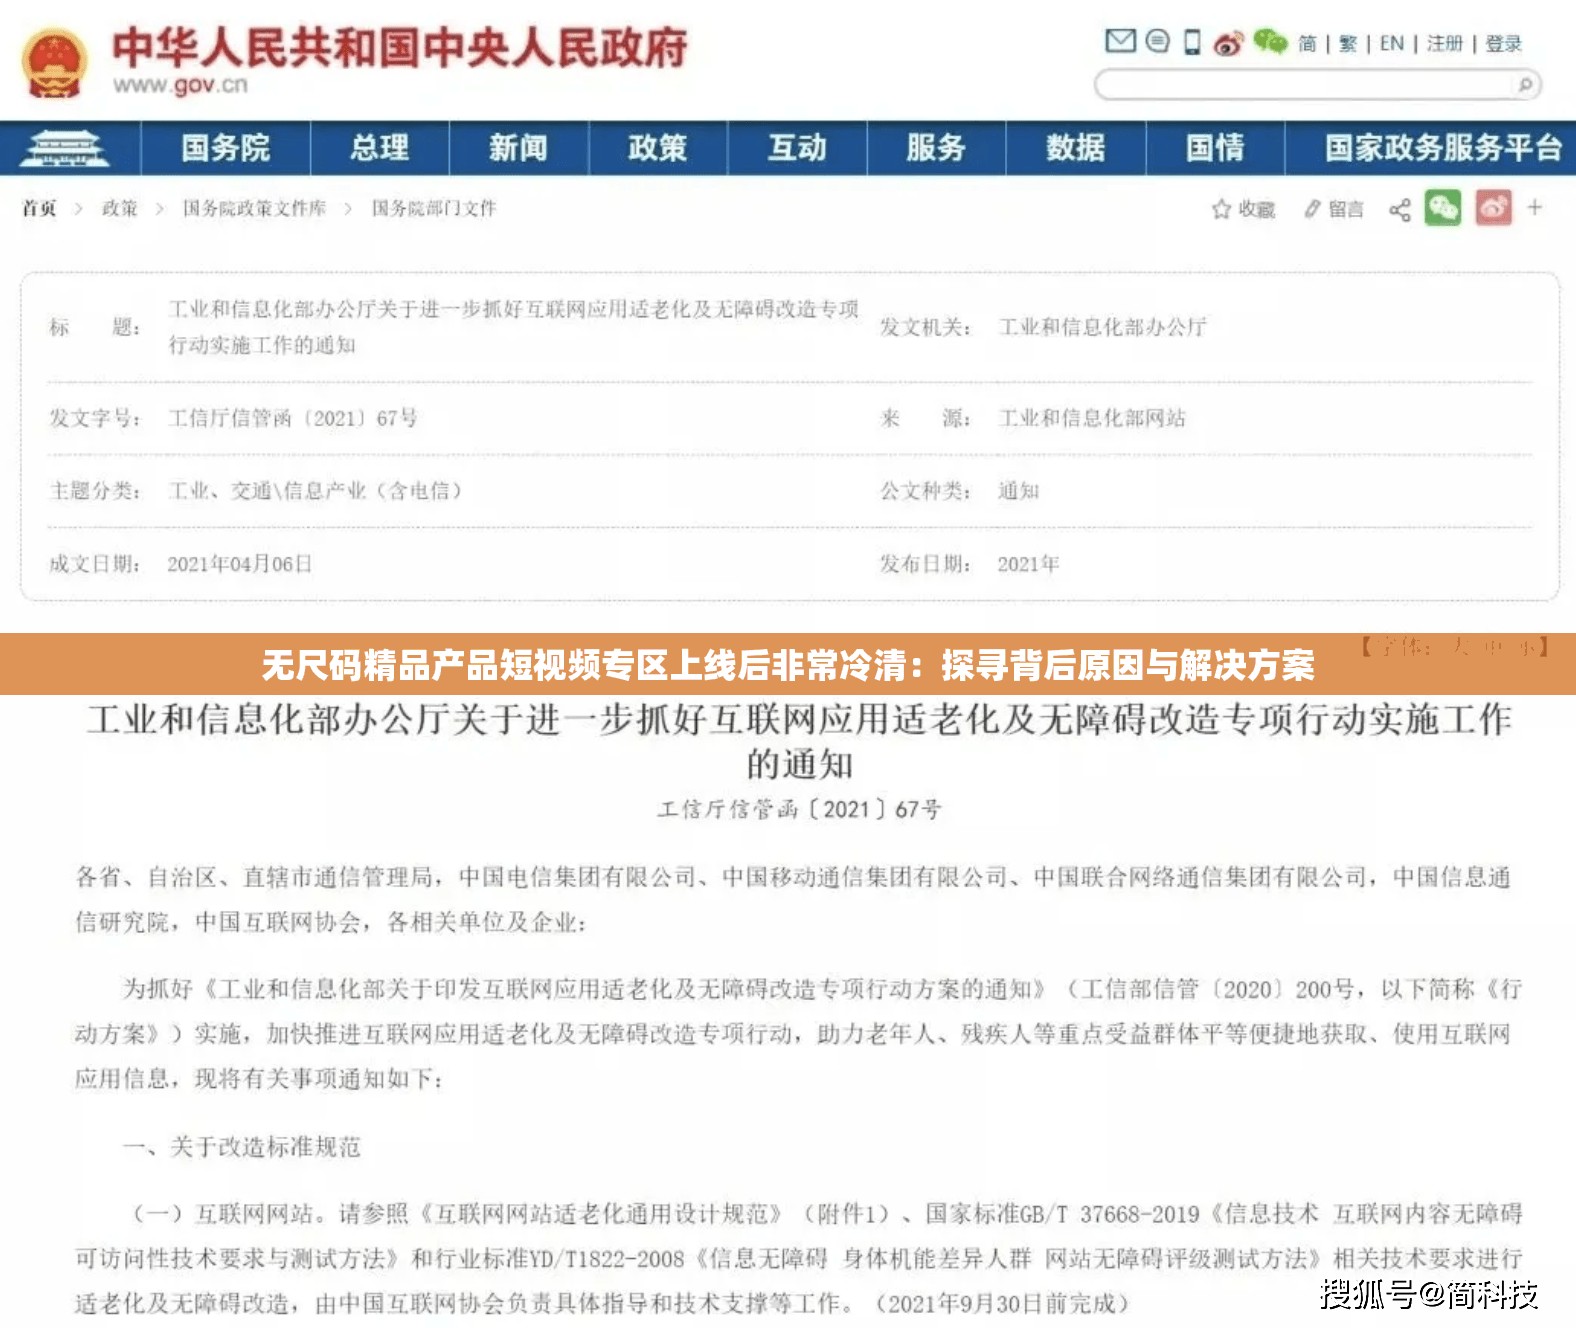Click the building home icon in navigation bar

click(x=66, y=149)
